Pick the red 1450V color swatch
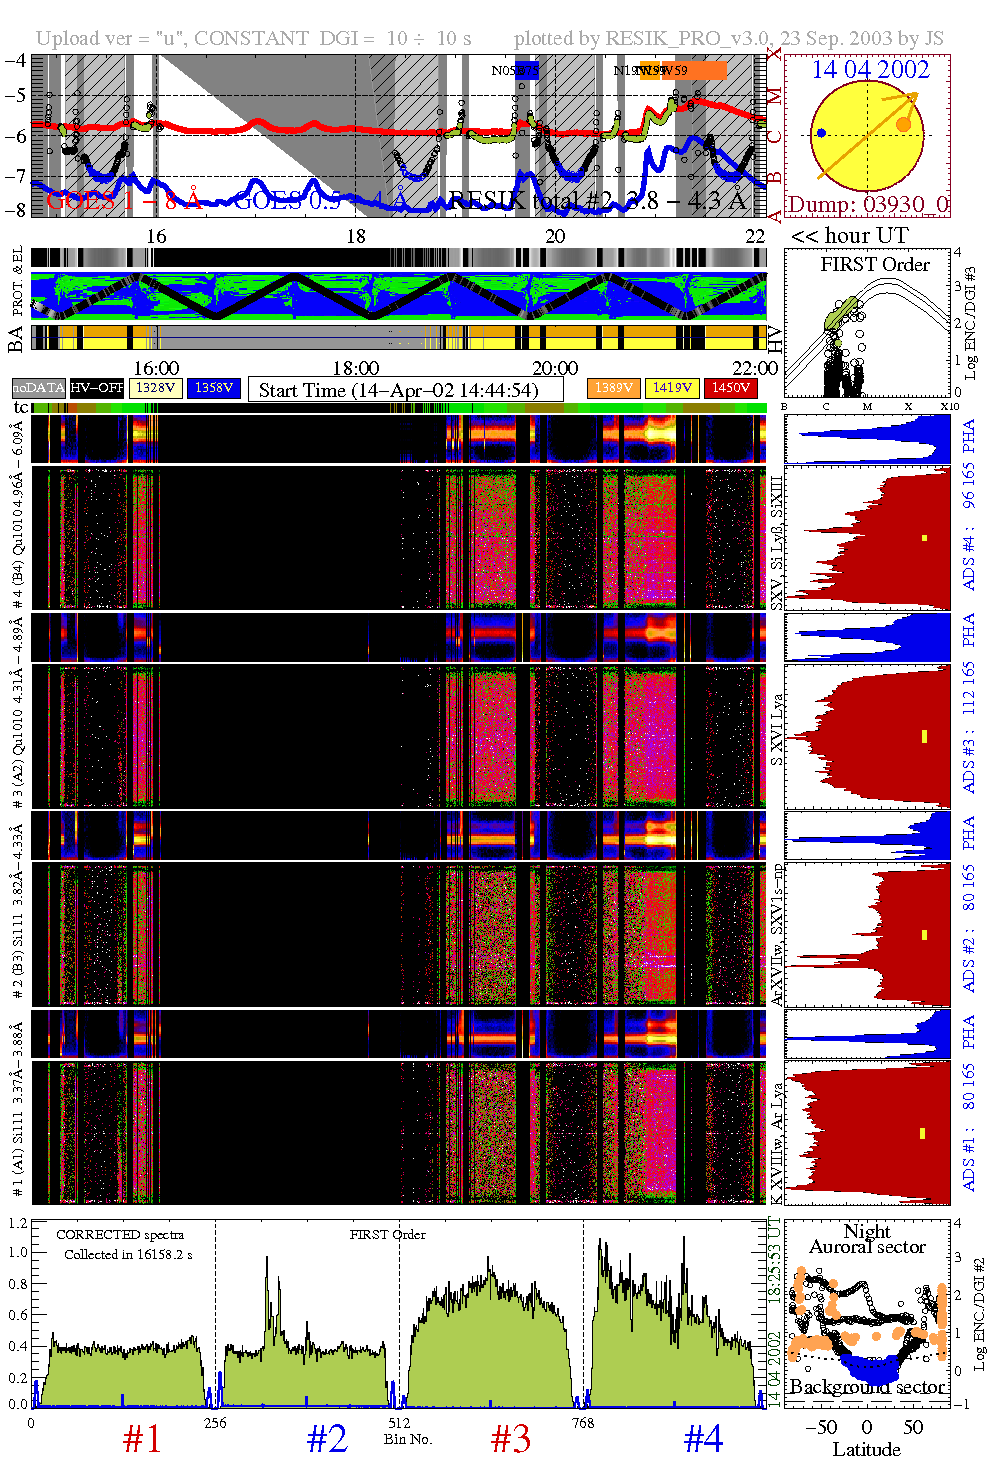 pos(730,388)
